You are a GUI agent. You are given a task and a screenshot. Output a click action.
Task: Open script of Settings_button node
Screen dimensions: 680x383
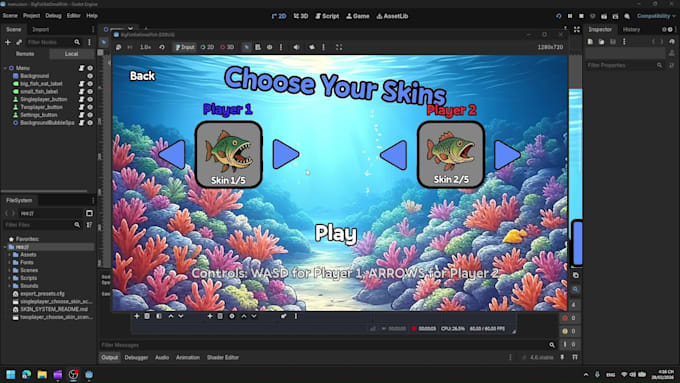pos(82,115)
